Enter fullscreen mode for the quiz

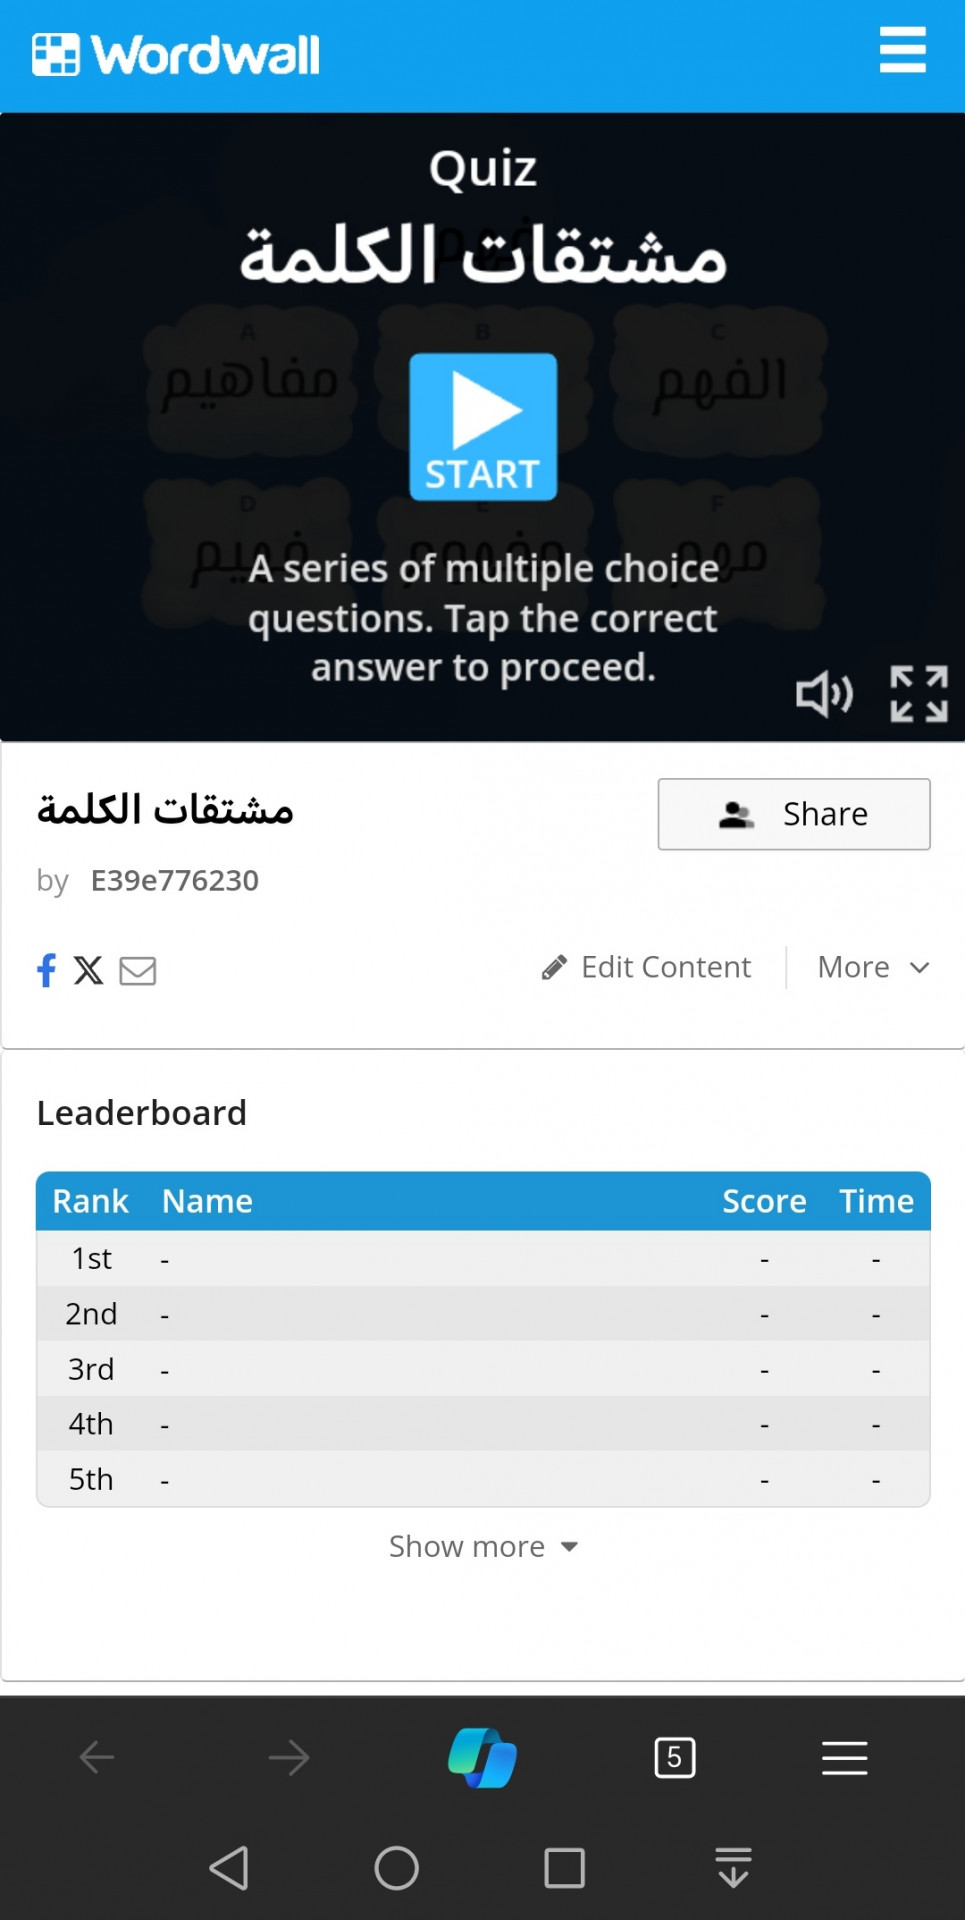tap(918, 693)
